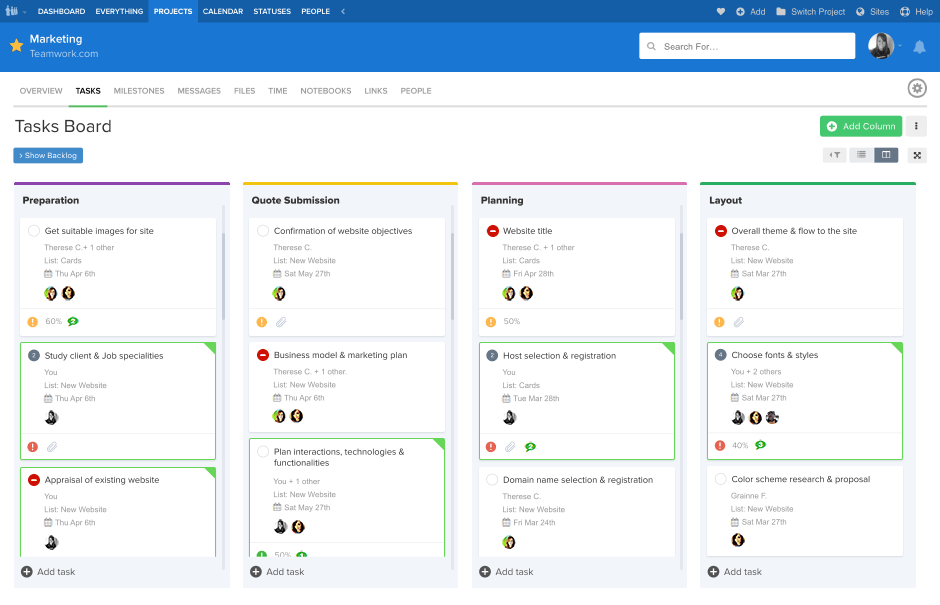Open Calendar in the top navigation
Image resolution: width=940 pixels, height=605 pixels.
222,12
